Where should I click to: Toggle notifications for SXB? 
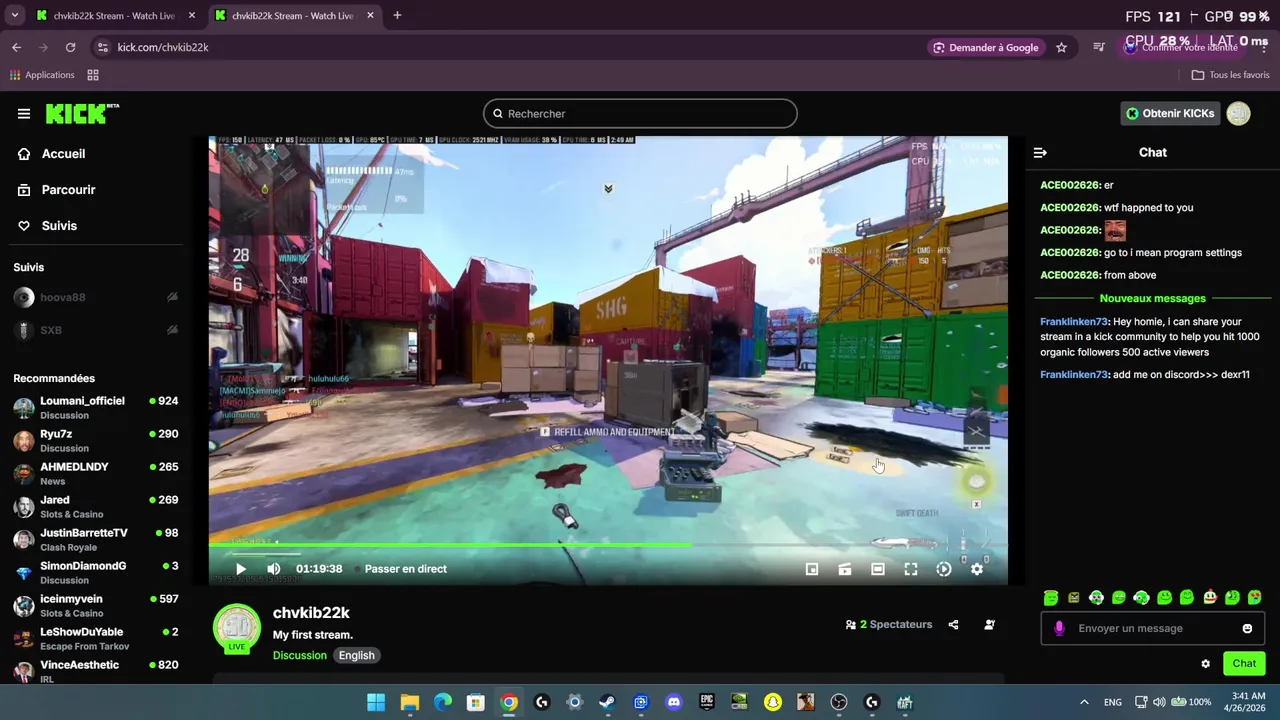tap(172, 330)
